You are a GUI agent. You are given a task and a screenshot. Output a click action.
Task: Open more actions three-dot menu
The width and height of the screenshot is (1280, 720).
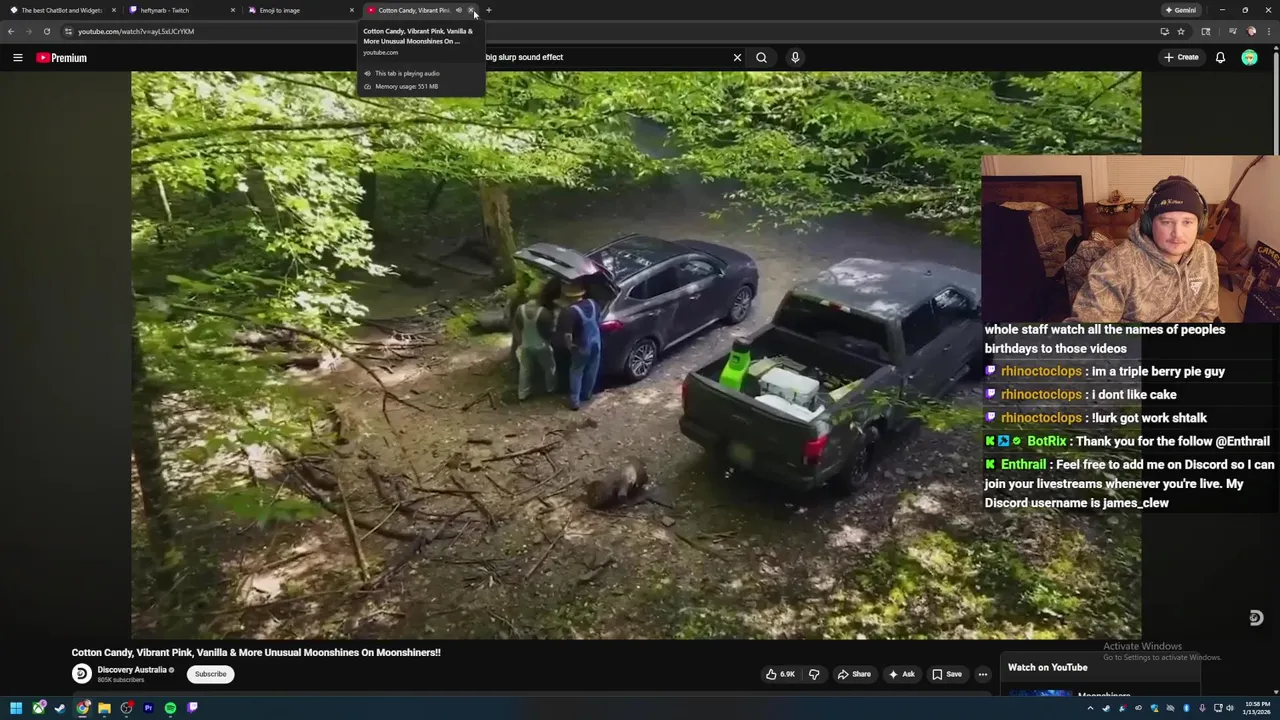coord(982,674)
